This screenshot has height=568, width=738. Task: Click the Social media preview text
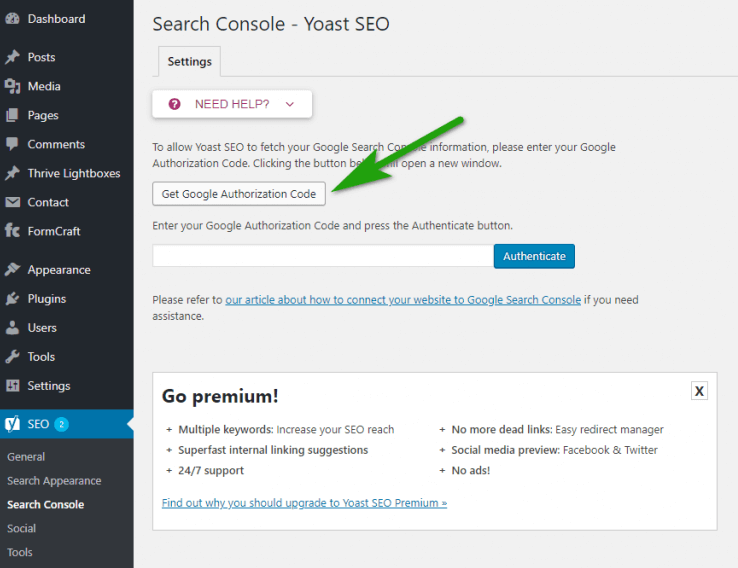coord(554,450)
